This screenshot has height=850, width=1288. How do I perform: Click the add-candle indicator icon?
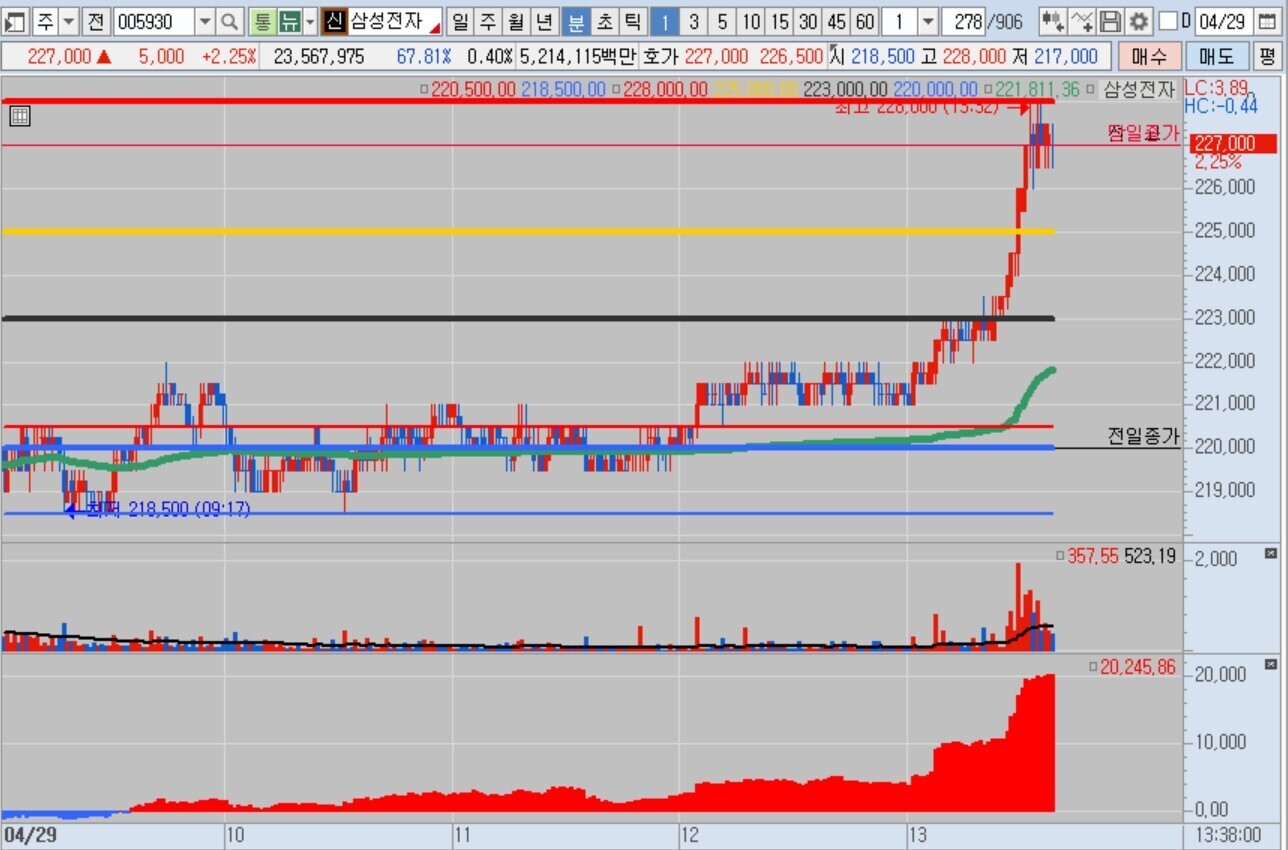coord(1052,21)
